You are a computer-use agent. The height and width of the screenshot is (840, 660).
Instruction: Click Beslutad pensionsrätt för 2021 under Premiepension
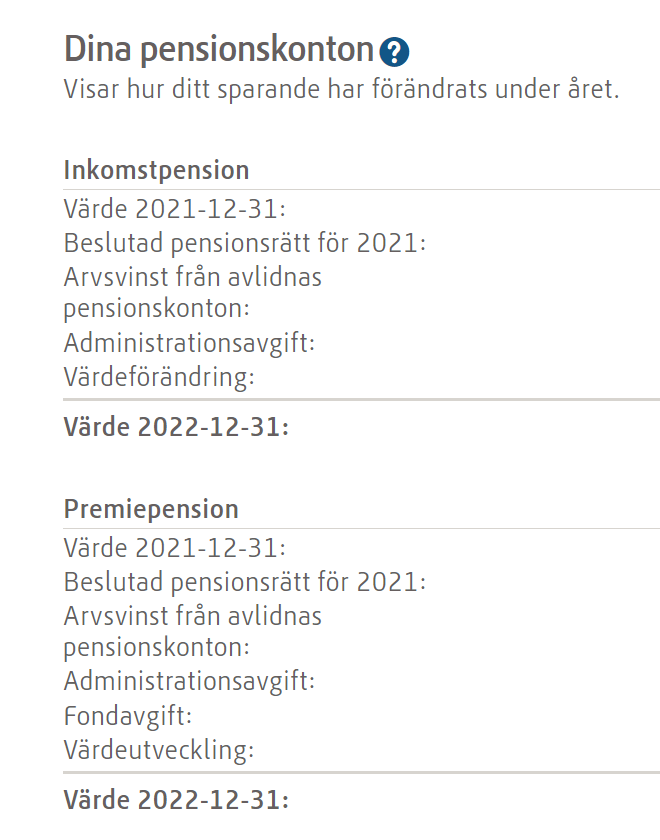coord(245,582)
